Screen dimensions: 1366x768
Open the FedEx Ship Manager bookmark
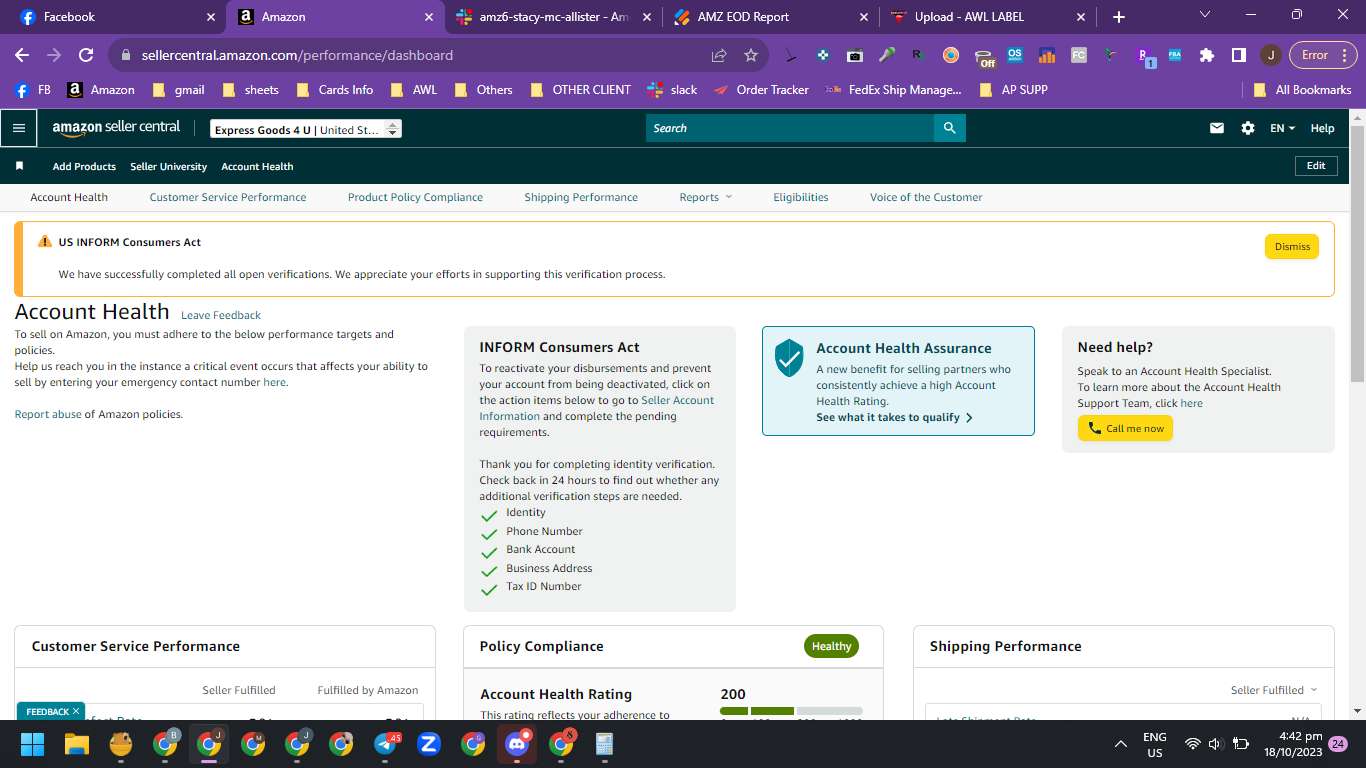point(894,89)
